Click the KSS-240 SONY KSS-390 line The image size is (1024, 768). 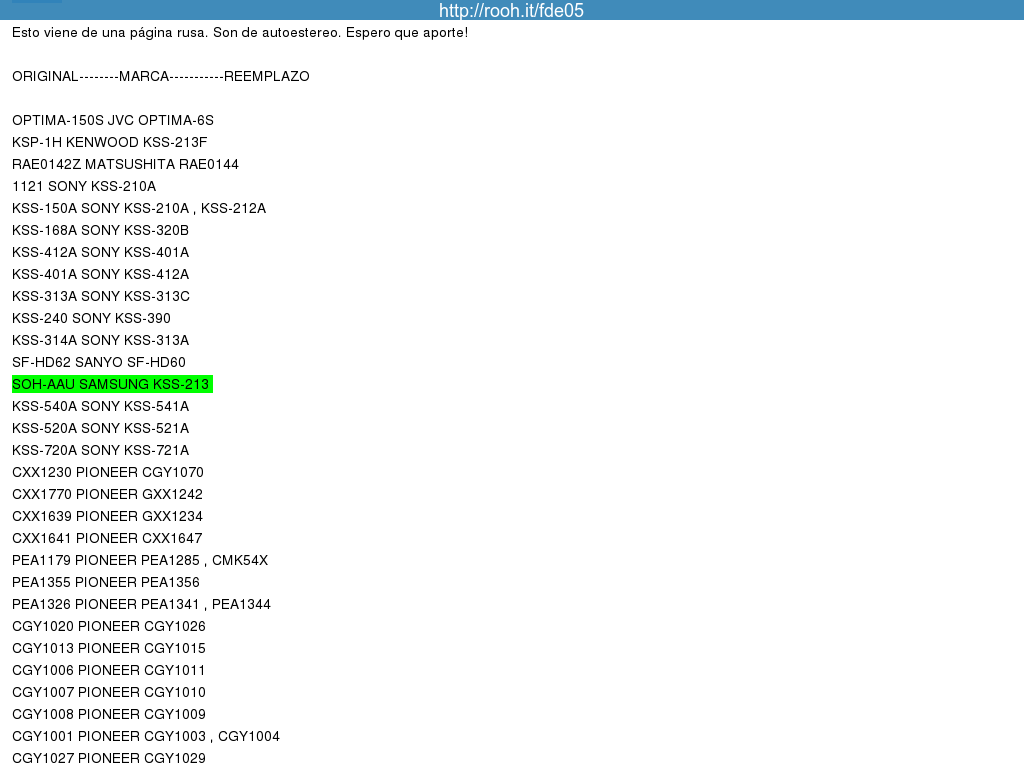[91, 318]
